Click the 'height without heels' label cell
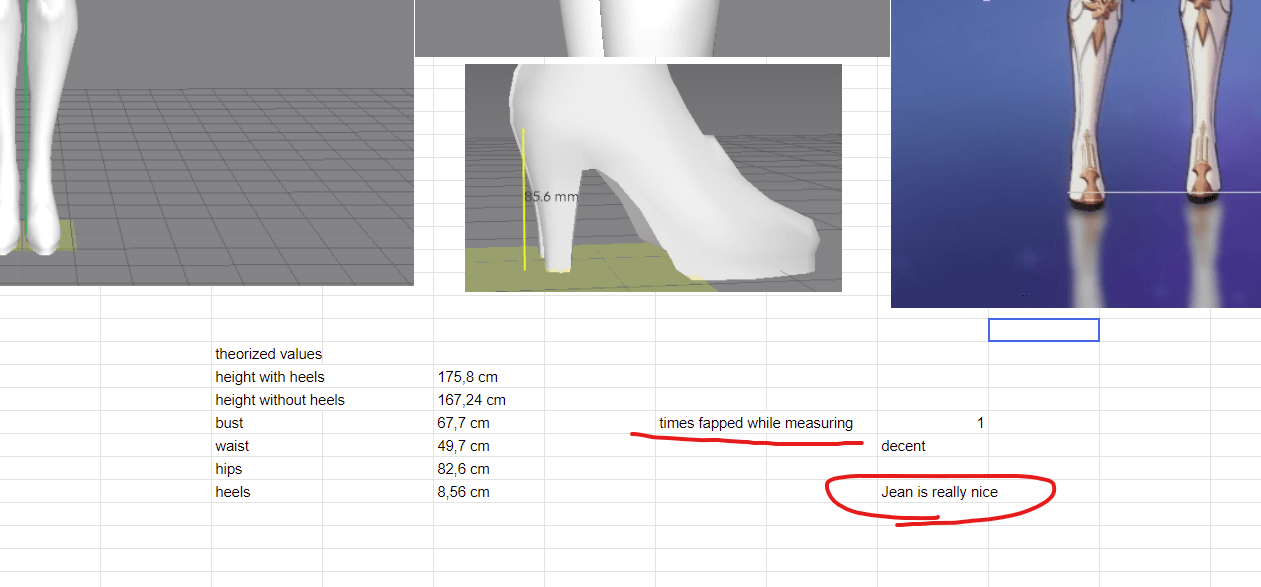Image resolution: width=1261 pixels, height=587 pixels. point(280,400)
